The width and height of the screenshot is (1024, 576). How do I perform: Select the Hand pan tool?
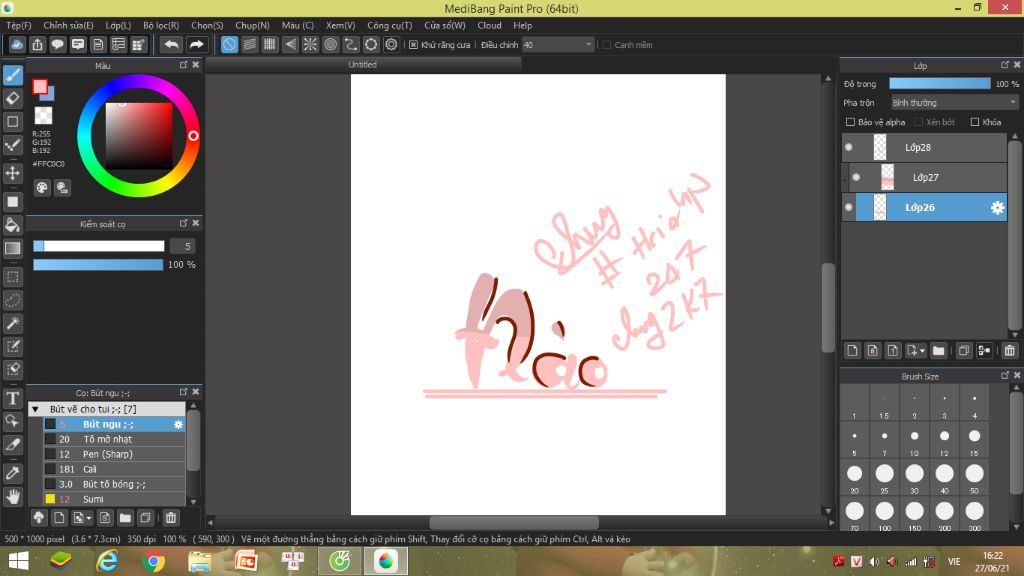tap(13, 496)
